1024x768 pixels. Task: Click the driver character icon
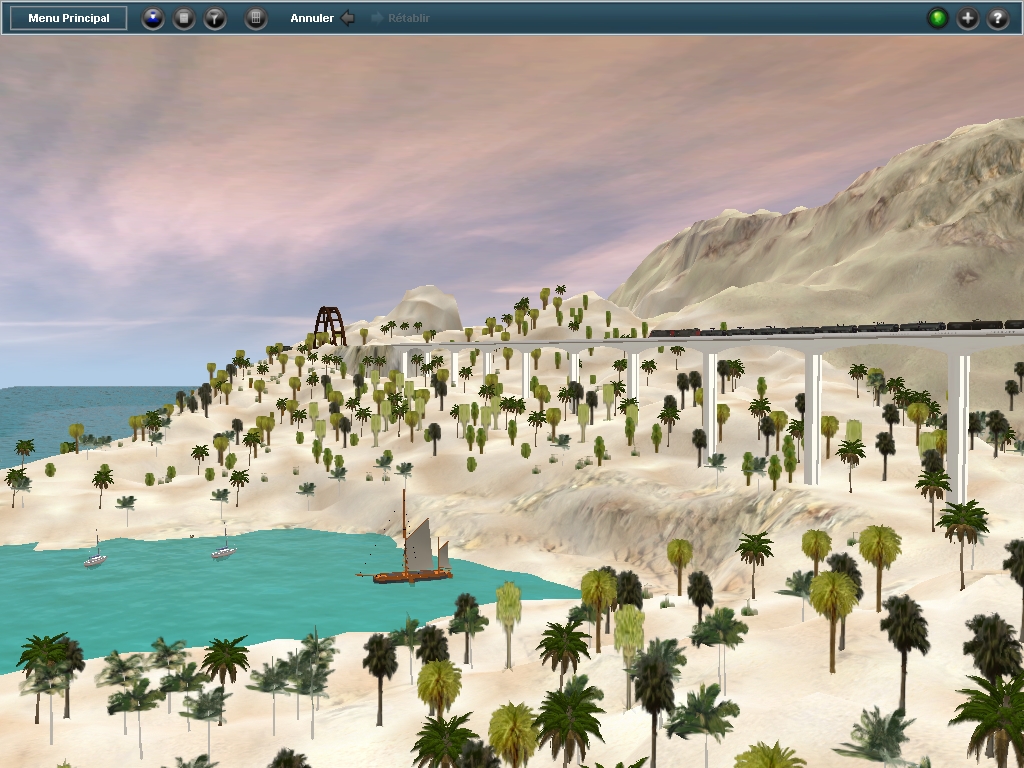coord(153,18)
